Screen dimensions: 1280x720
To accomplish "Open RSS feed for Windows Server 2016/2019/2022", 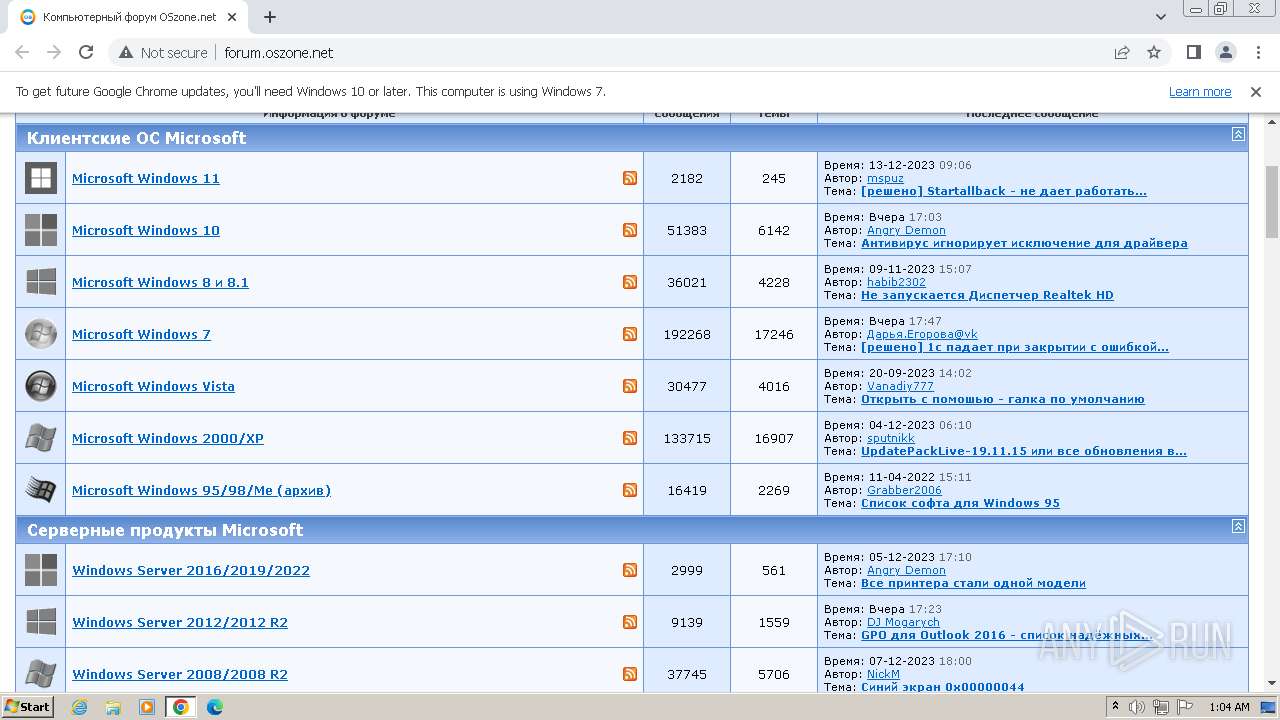I will [x=630, y=570].
